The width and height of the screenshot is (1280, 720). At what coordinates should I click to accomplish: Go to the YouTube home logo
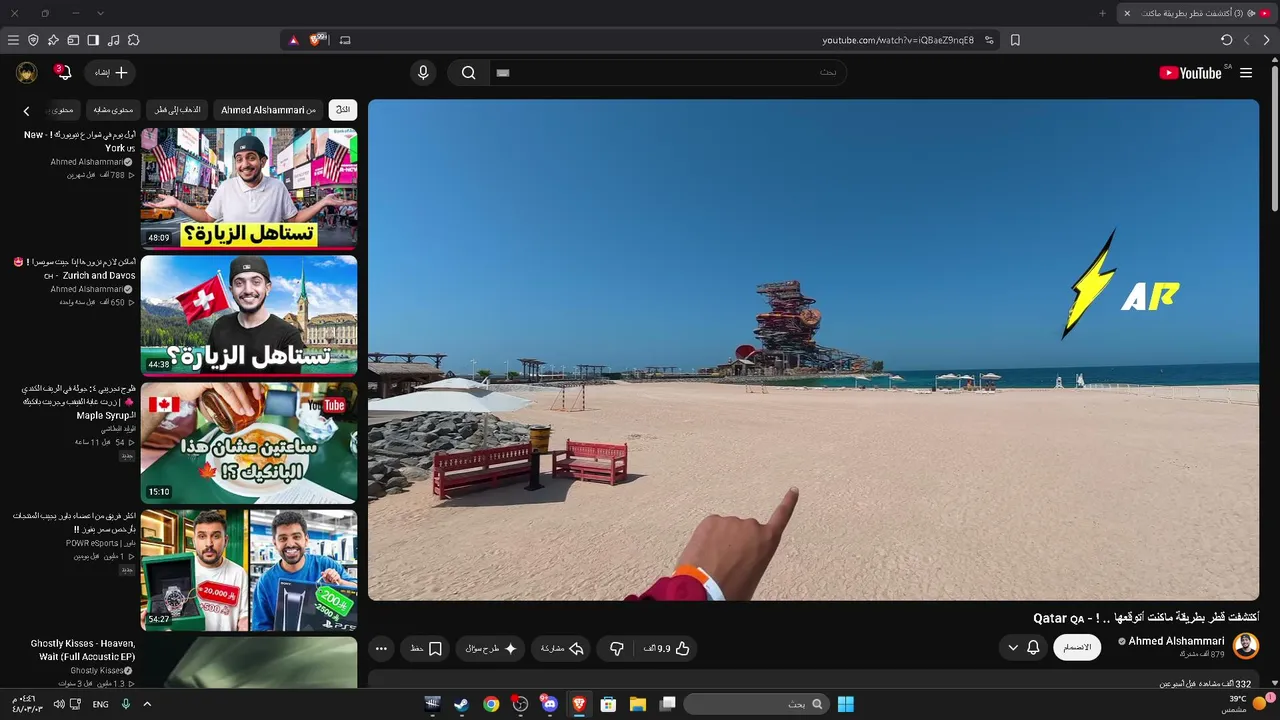[x=1190, y=73]
